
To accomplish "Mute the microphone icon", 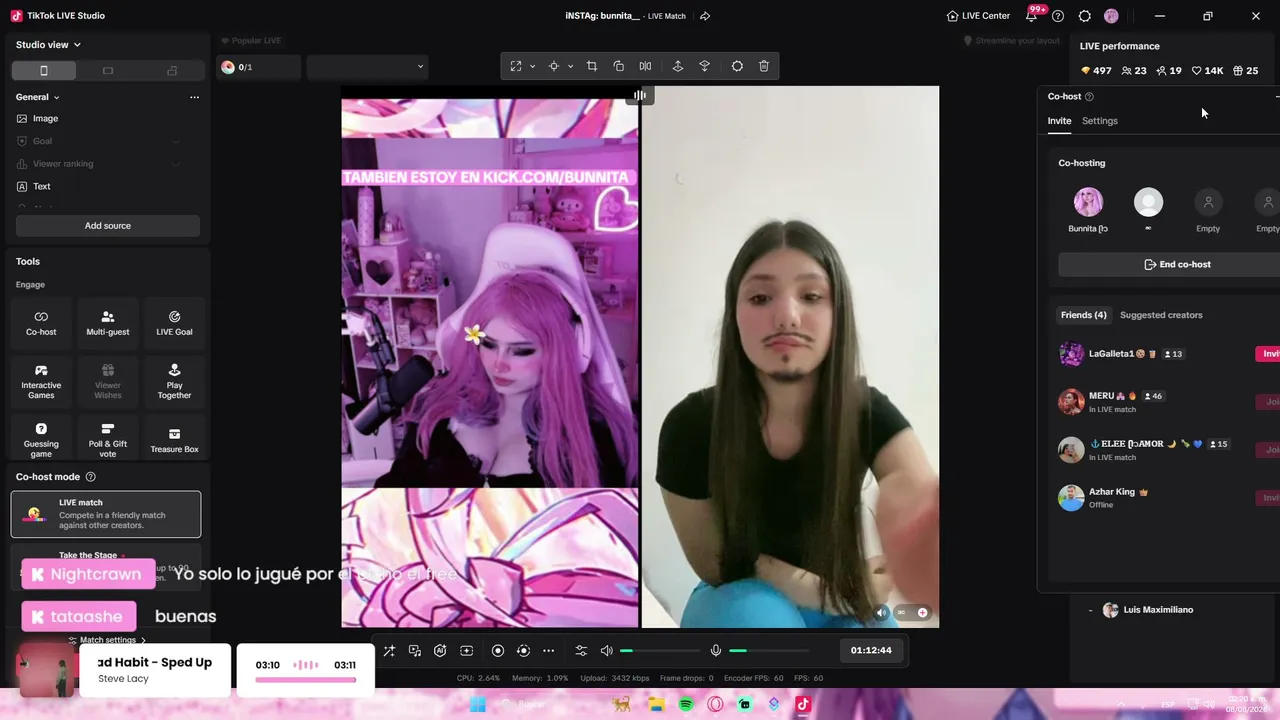I will 716,651.
